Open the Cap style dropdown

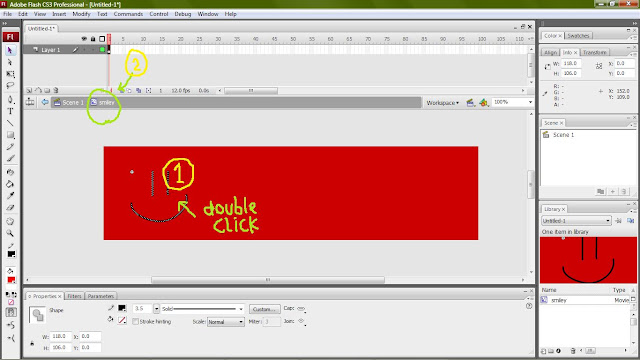coord(301,309)
